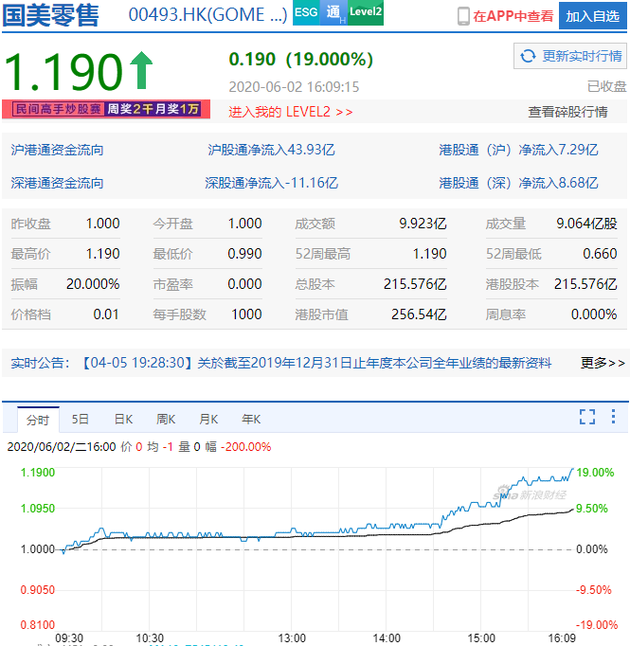This screenshot has height=646, width=630.
Task: Click the 19.00% right axis label
Action: pos(595,473)
